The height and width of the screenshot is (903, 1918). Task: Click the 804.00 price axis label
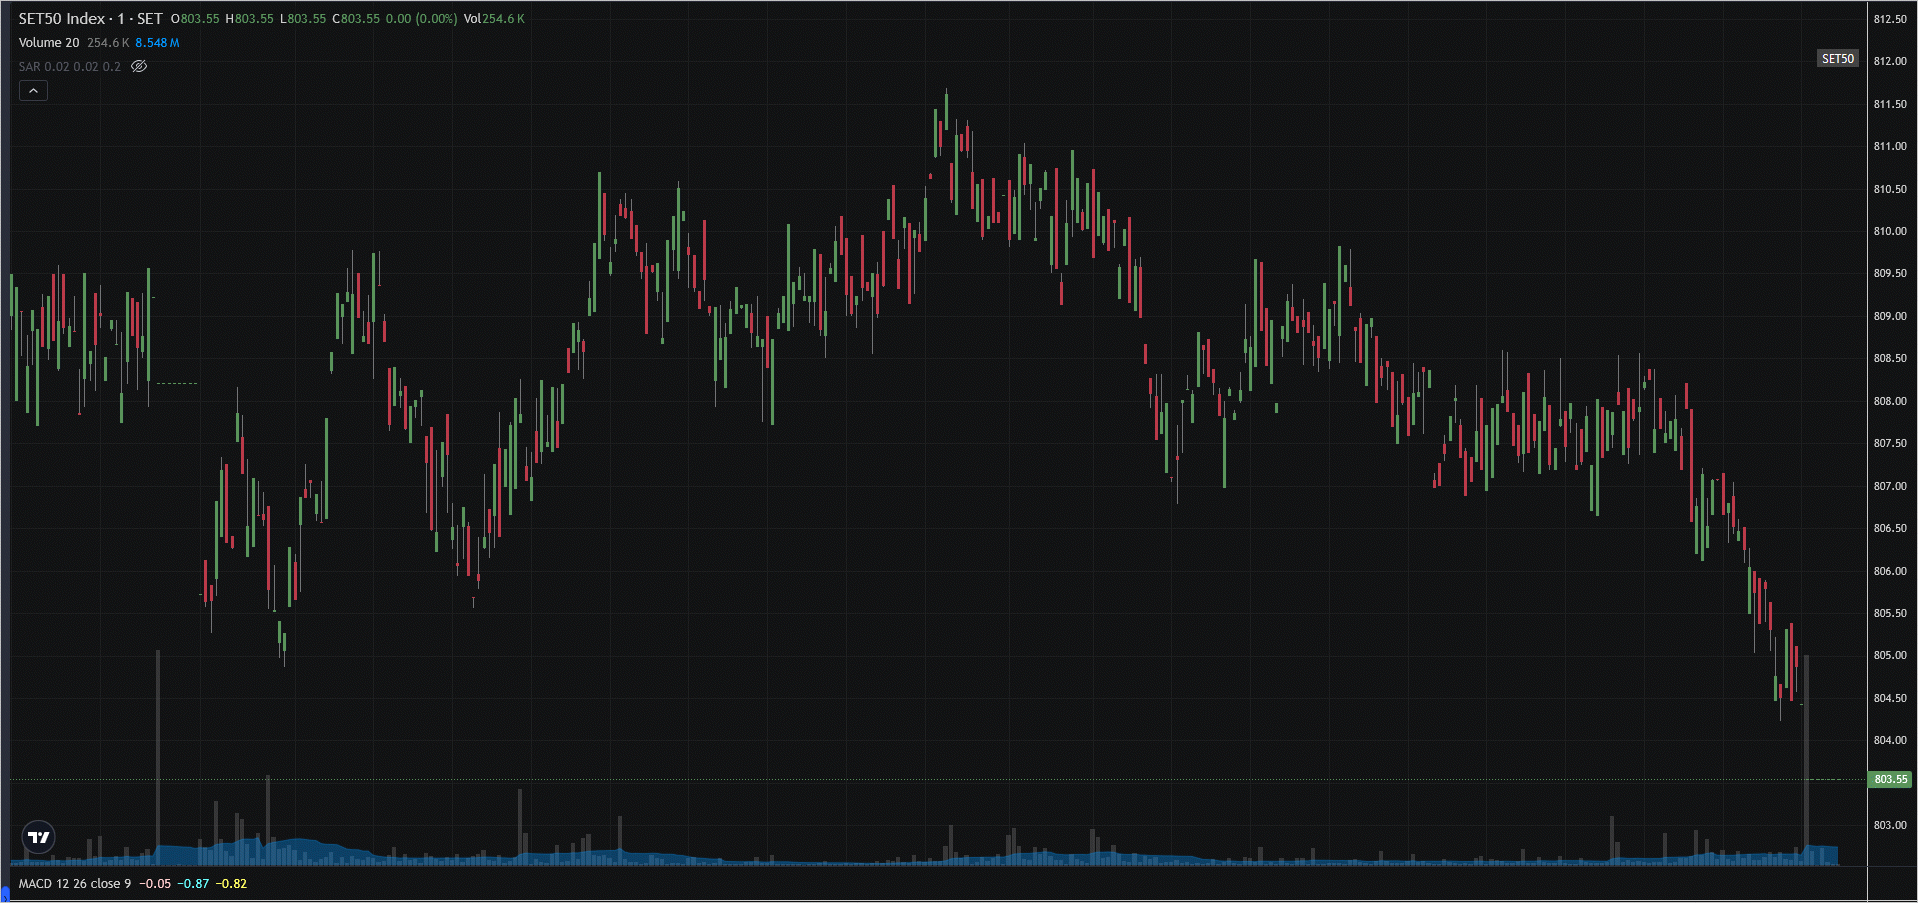(x=1889, y=740)
